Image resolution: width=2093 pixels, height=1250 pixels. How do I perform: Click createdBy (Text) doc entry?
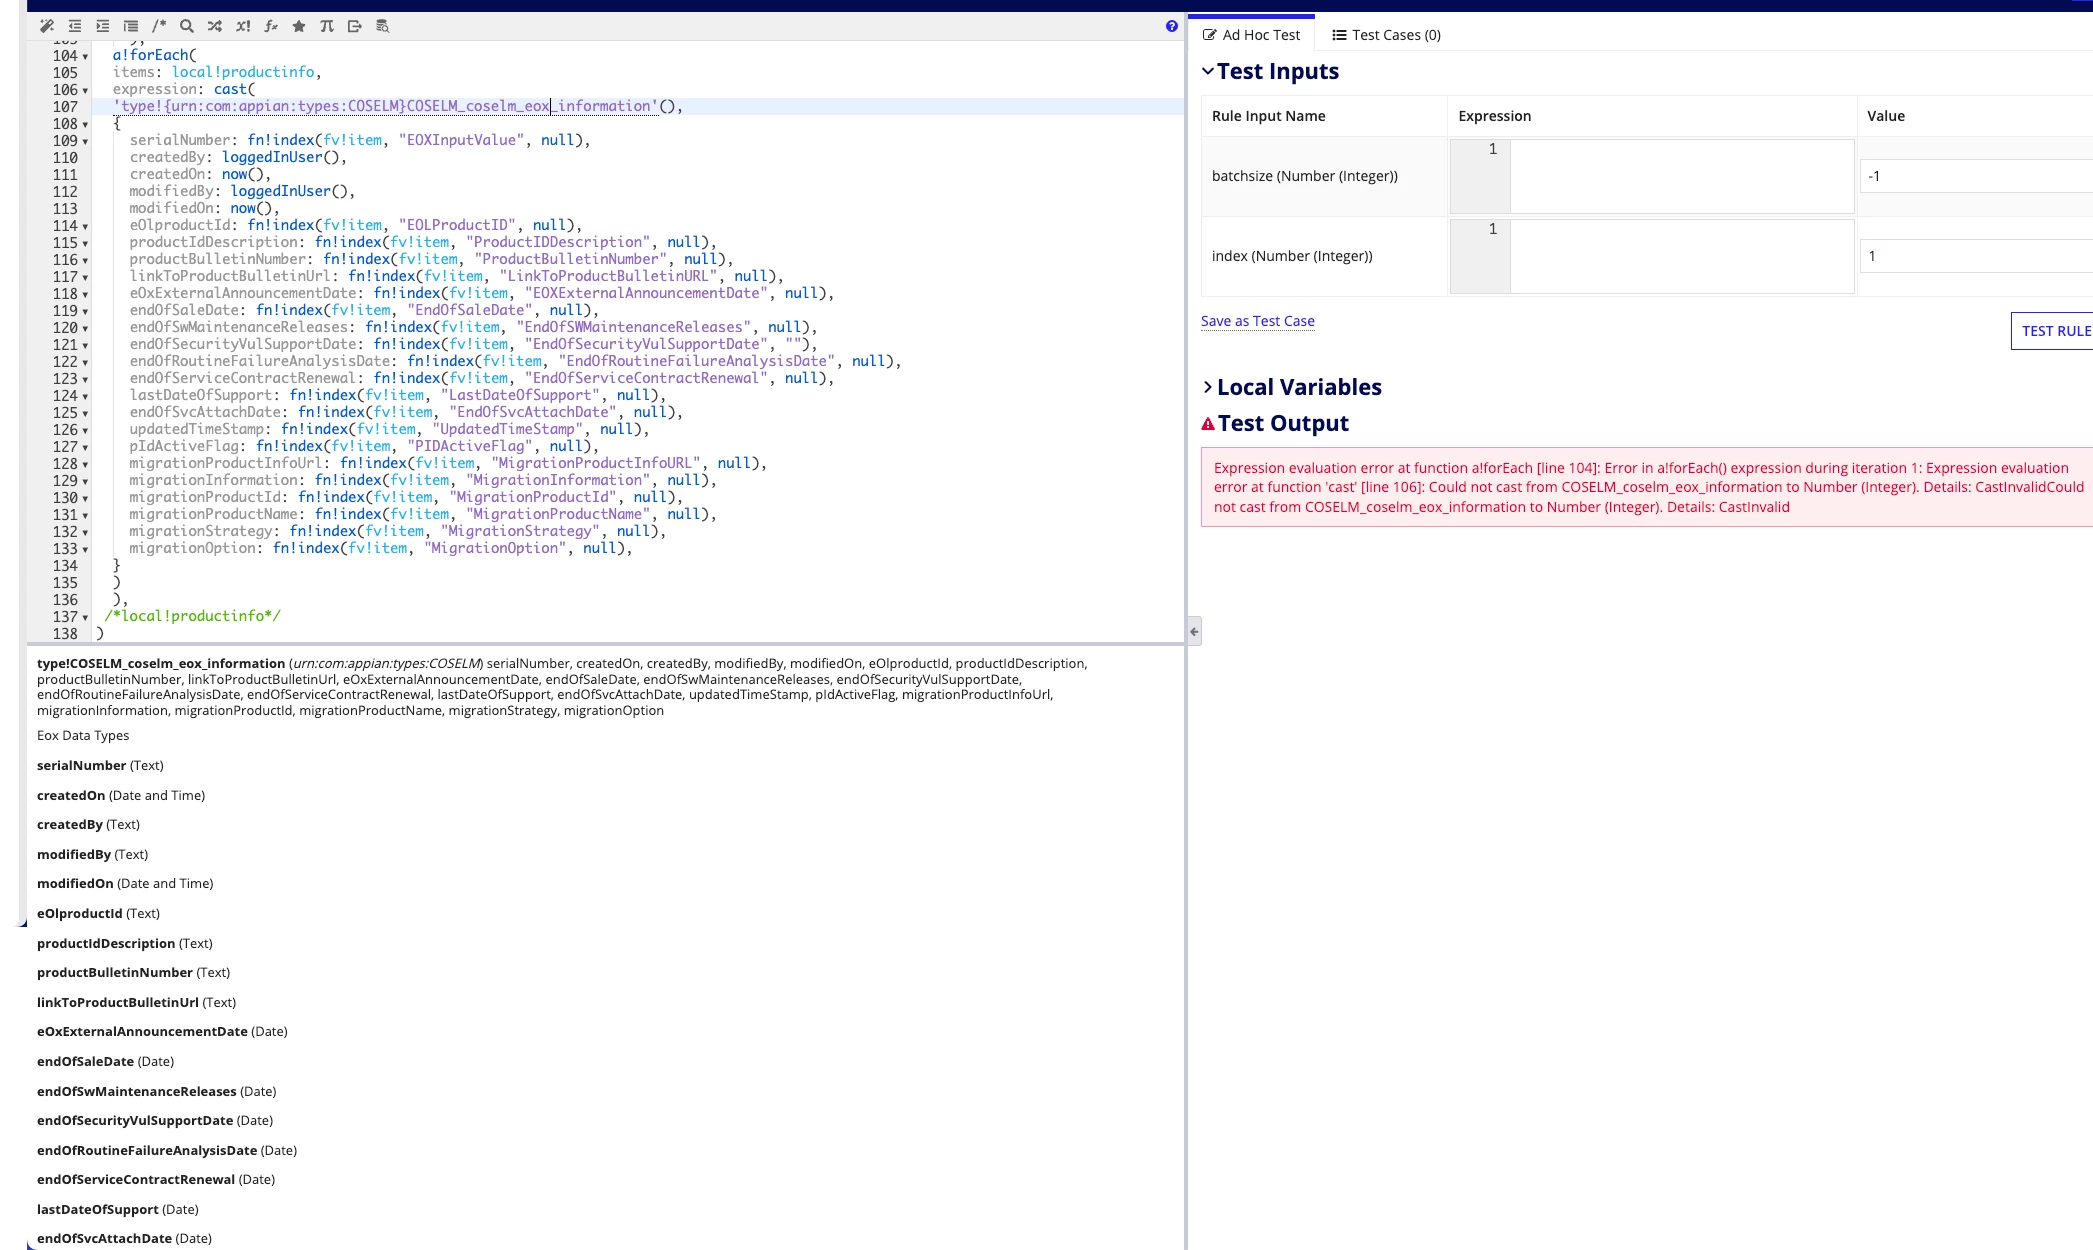(88, 824)
